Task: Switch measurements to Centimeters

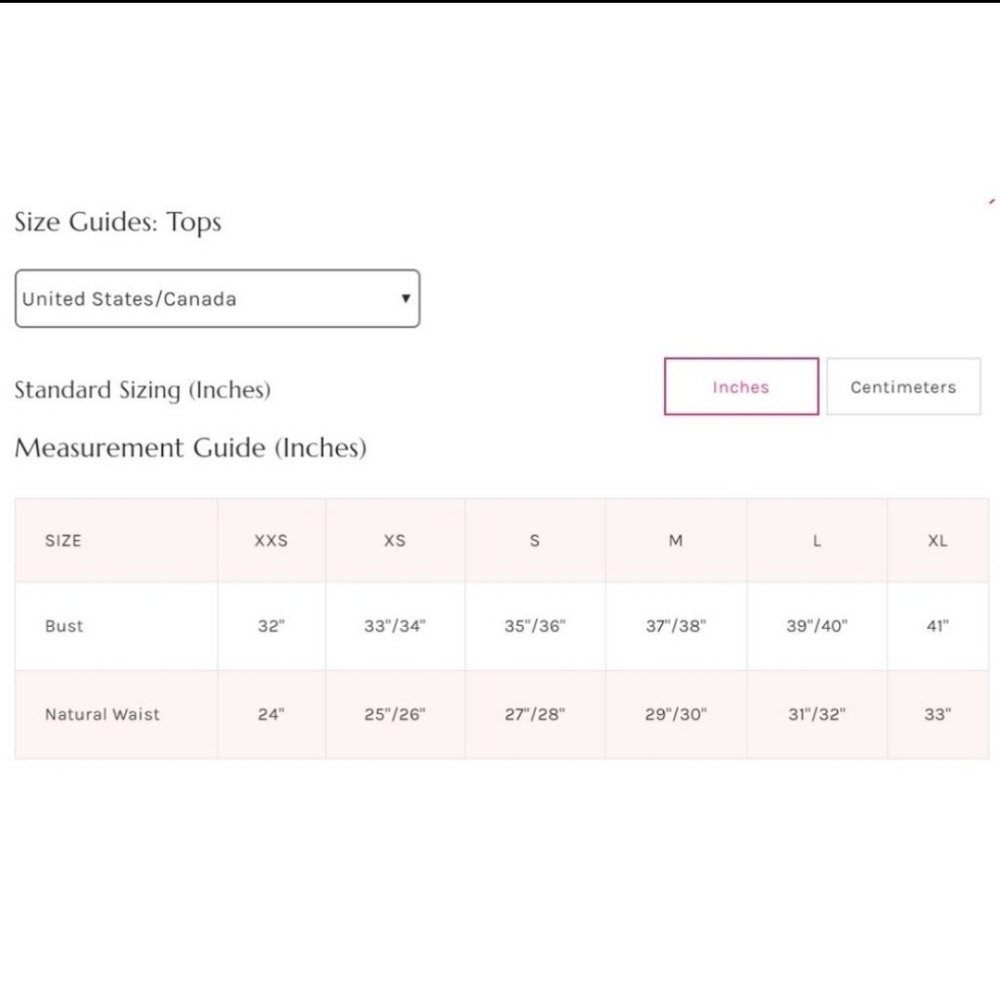Action: coord(904,386)
